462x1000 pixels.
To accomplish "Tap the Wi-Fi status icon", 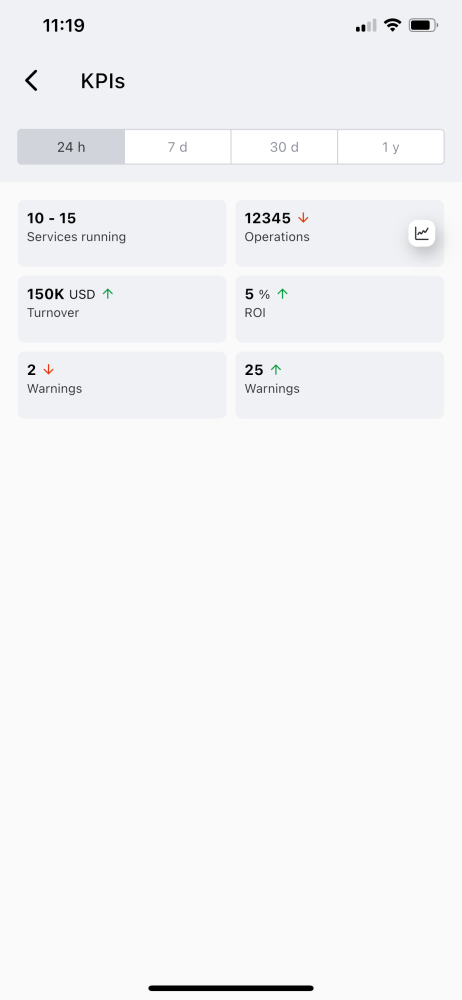I will [392, 26].
